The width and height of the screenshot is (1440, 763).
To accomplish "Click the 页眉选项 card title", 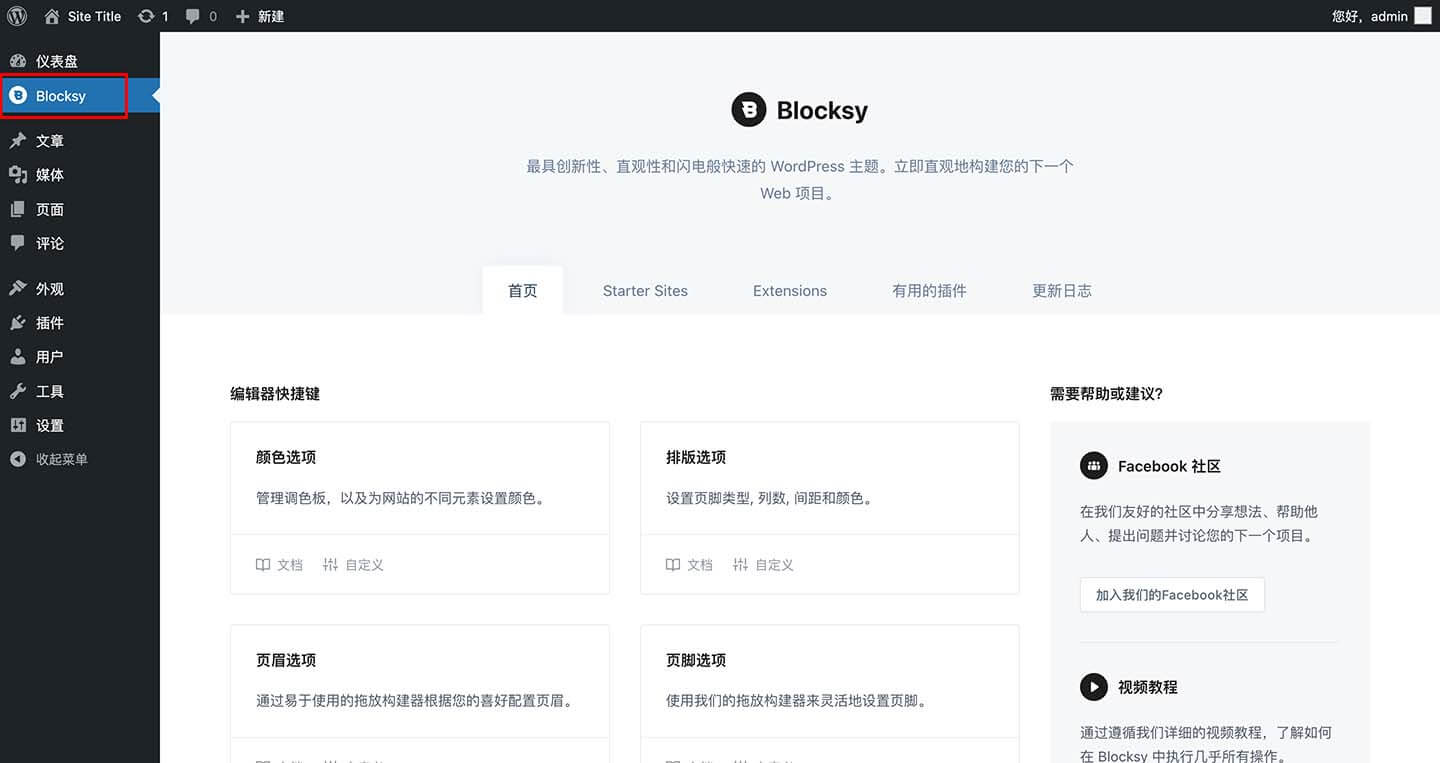I will pos(286,660).
